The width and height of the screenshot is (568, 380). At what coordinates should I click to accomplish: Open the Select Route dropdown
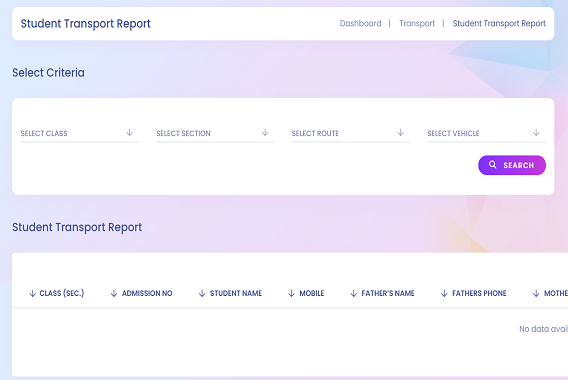[x=351, y=133]
